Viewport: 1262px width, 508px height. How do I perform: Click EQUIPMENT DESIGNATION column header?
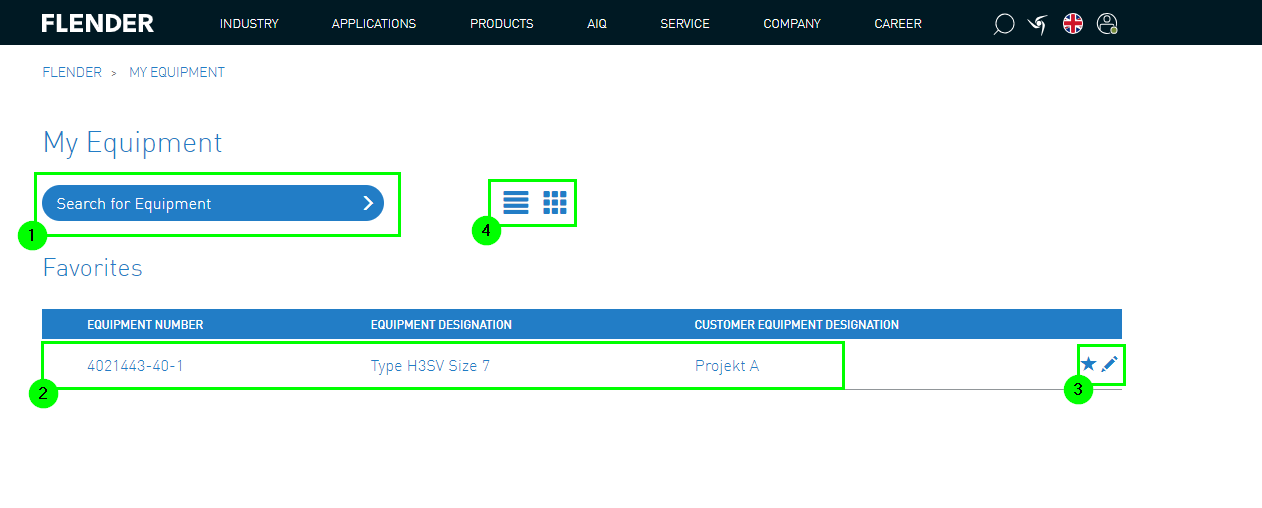coord(441,325)
